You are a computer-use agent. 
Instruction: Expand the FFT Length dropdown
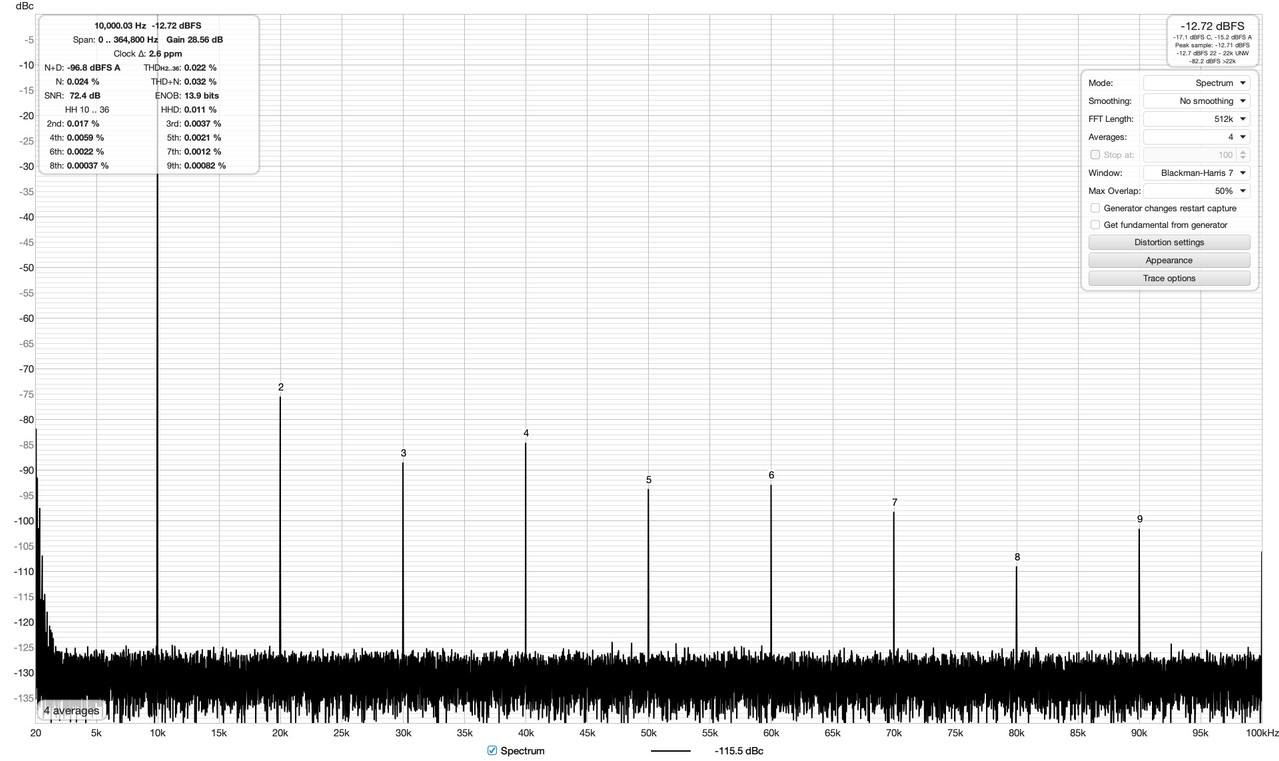[x=1197, y=119]
